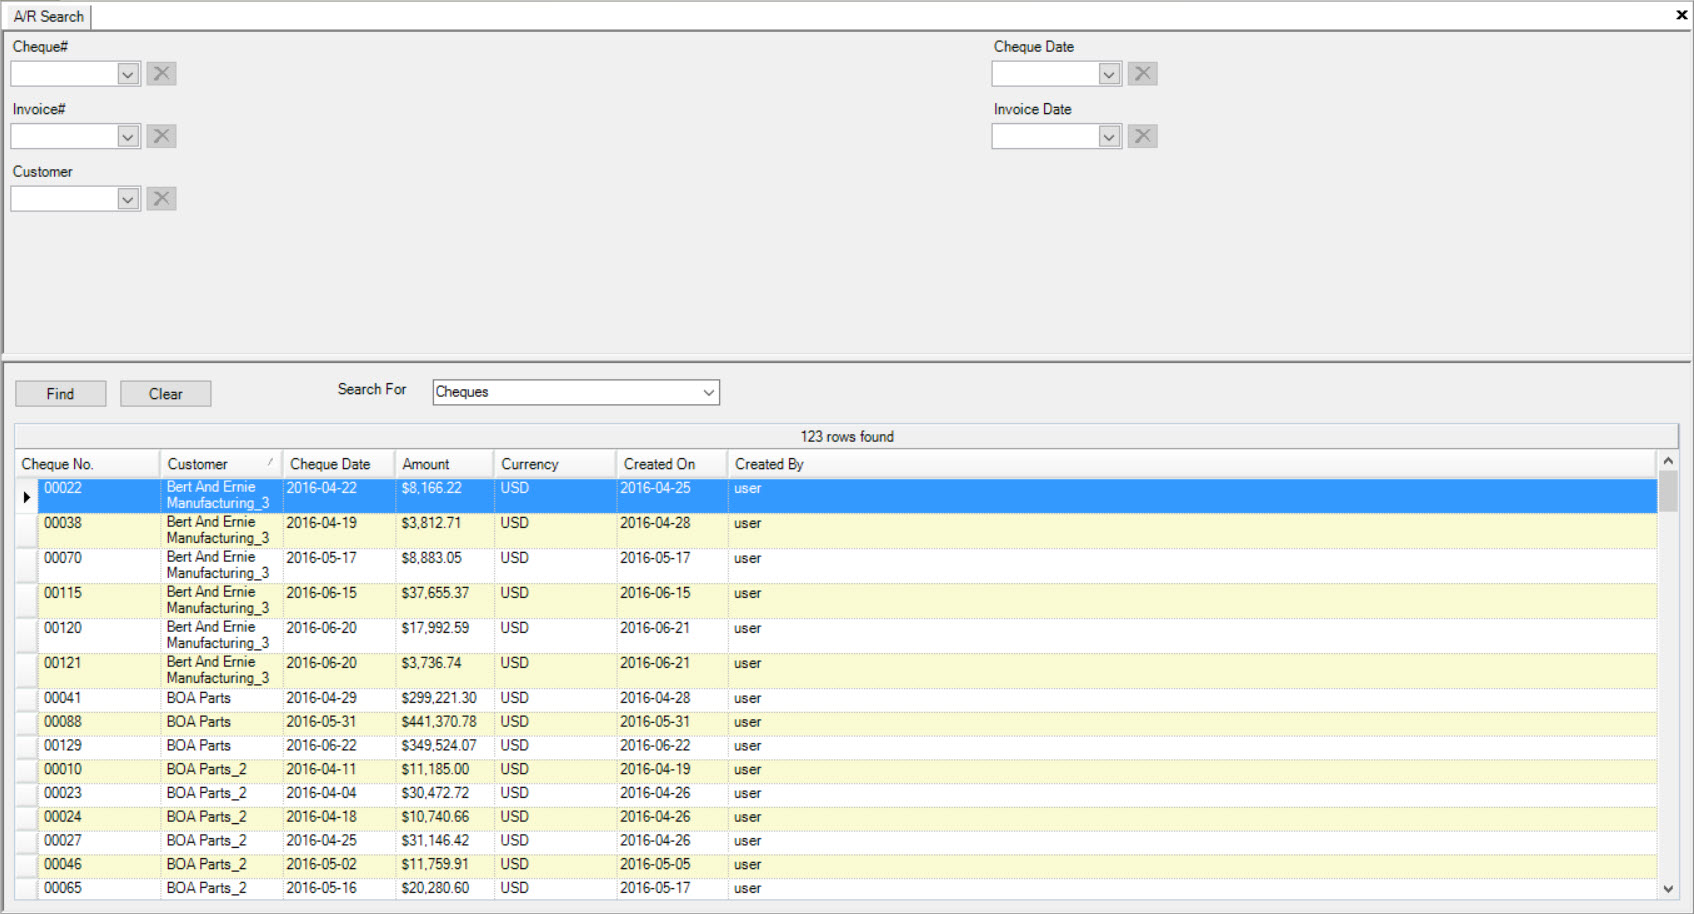This screenshot has width=1694, height=914.
Task: Click amount $8,166.22 in selected row
Action: click(x=445, y=496)
